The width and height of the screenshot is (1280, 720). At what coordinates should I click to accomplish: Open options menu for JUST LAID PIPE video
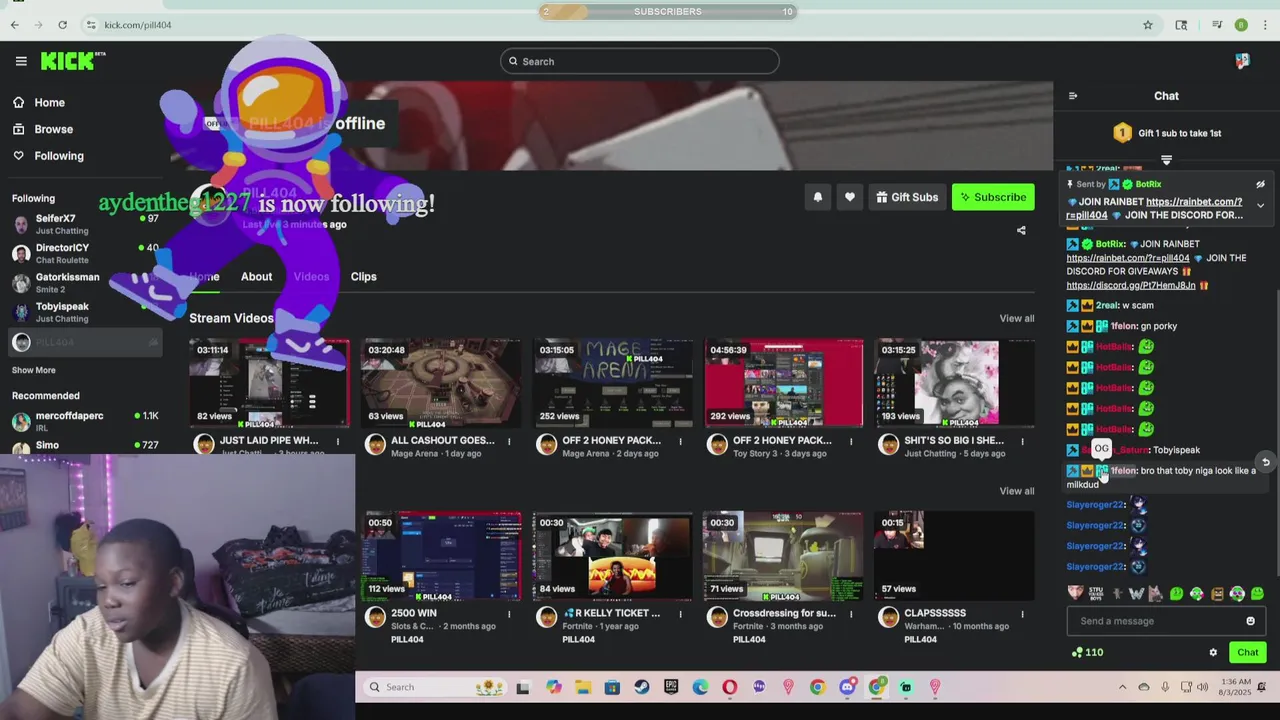coord(338,441)
